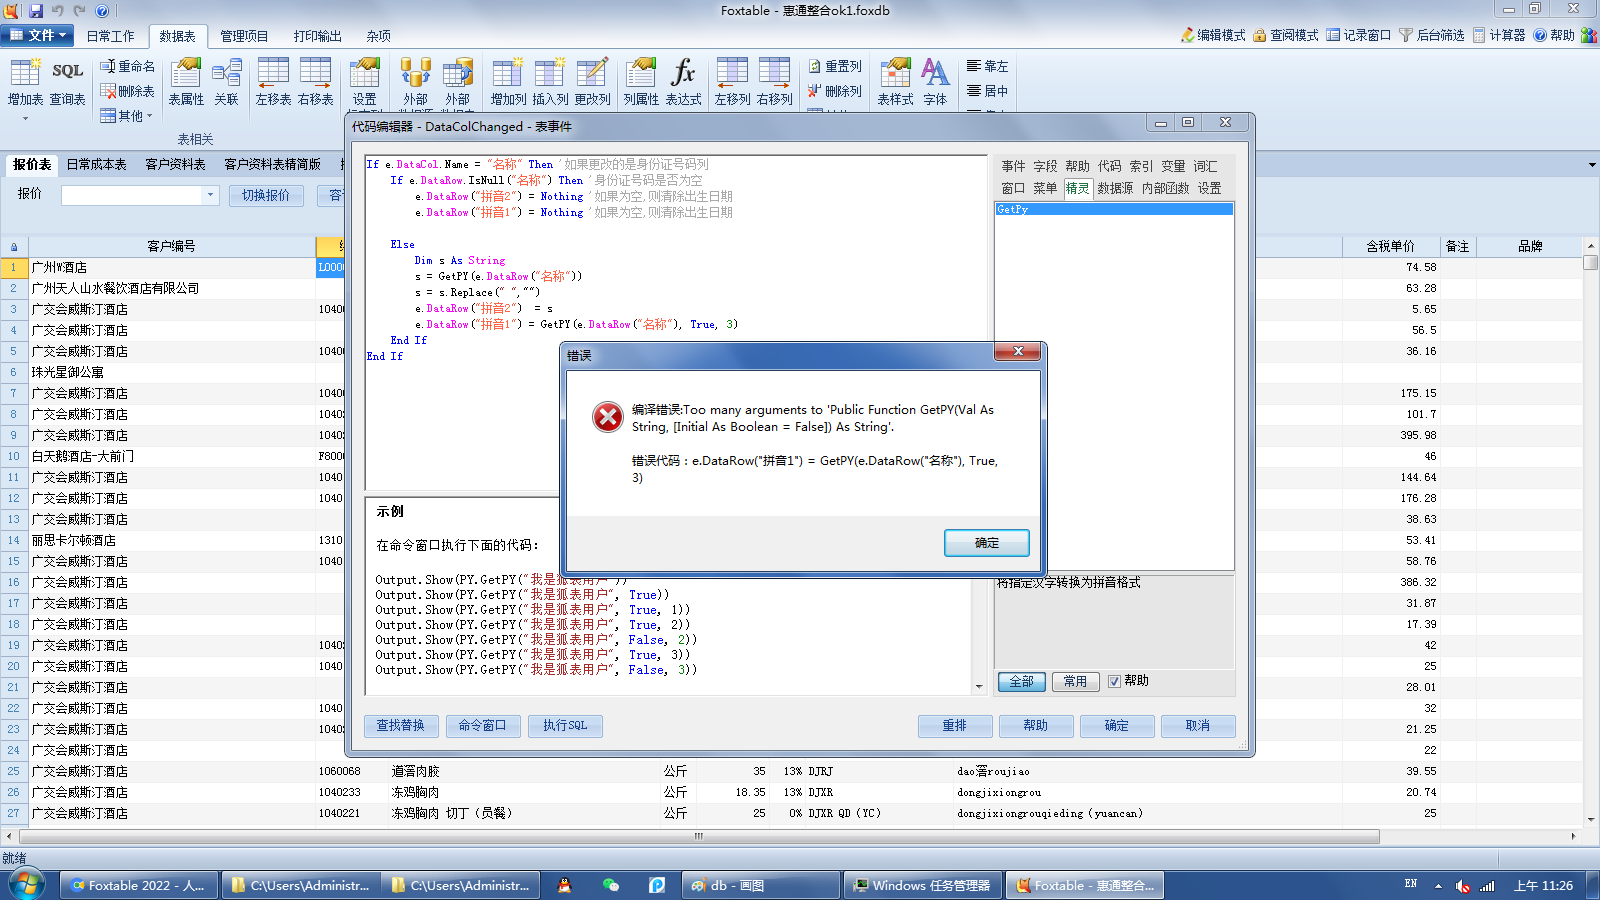Click 插入列 insert column icon

pos(550,81)
